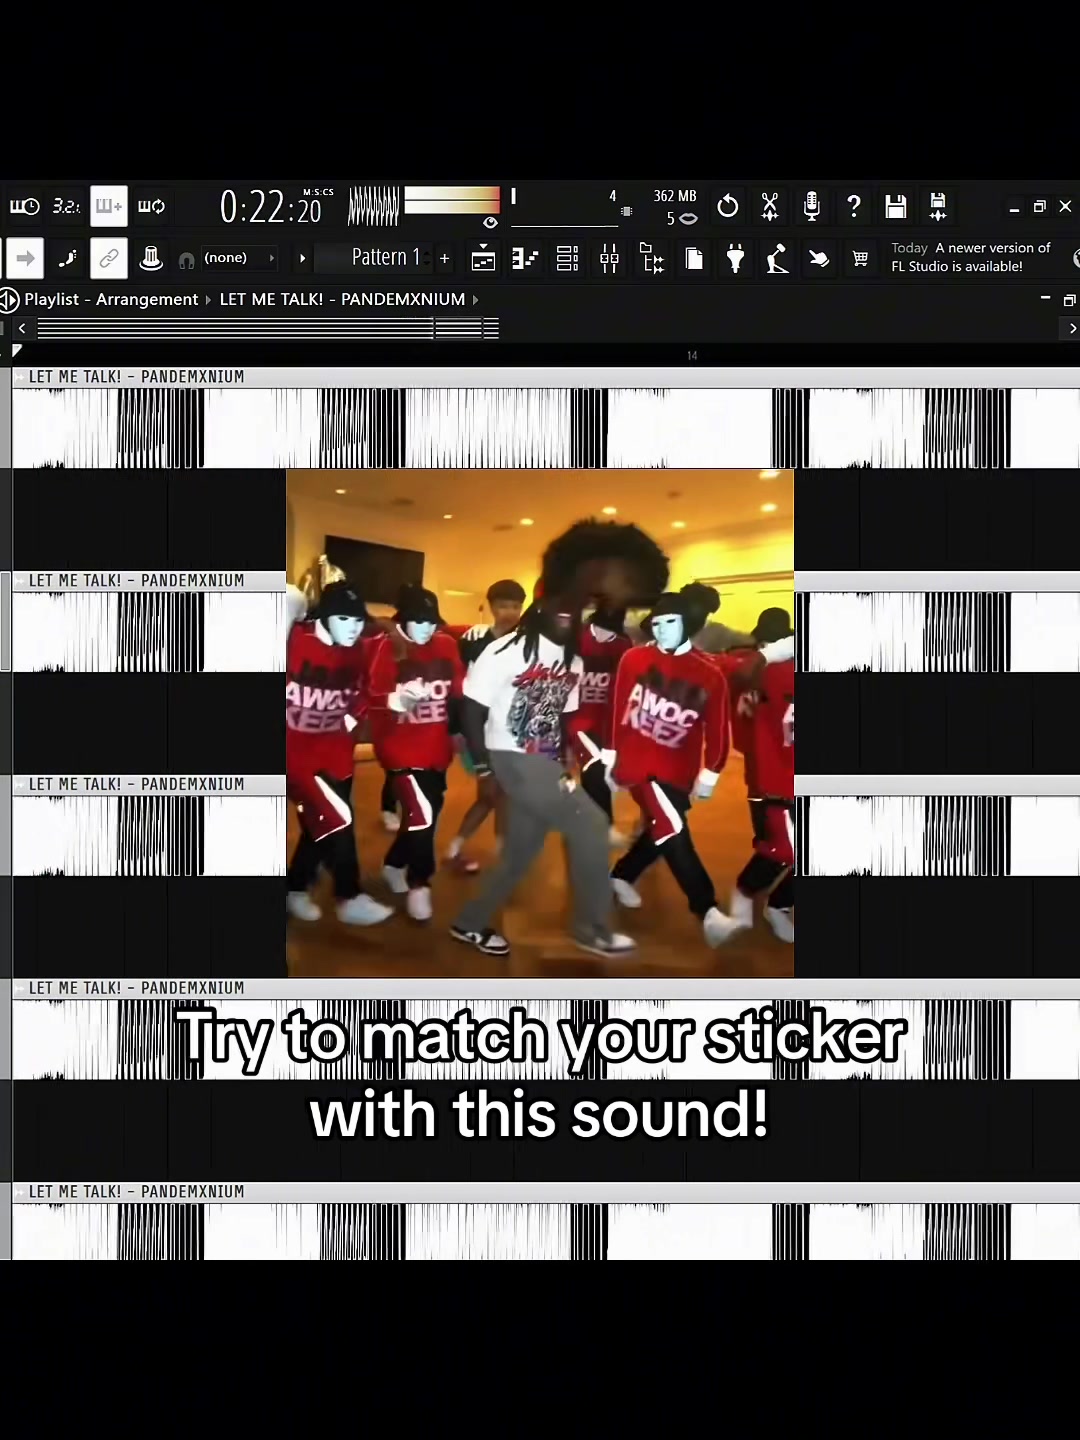Open the Playlist view icon

483,258
